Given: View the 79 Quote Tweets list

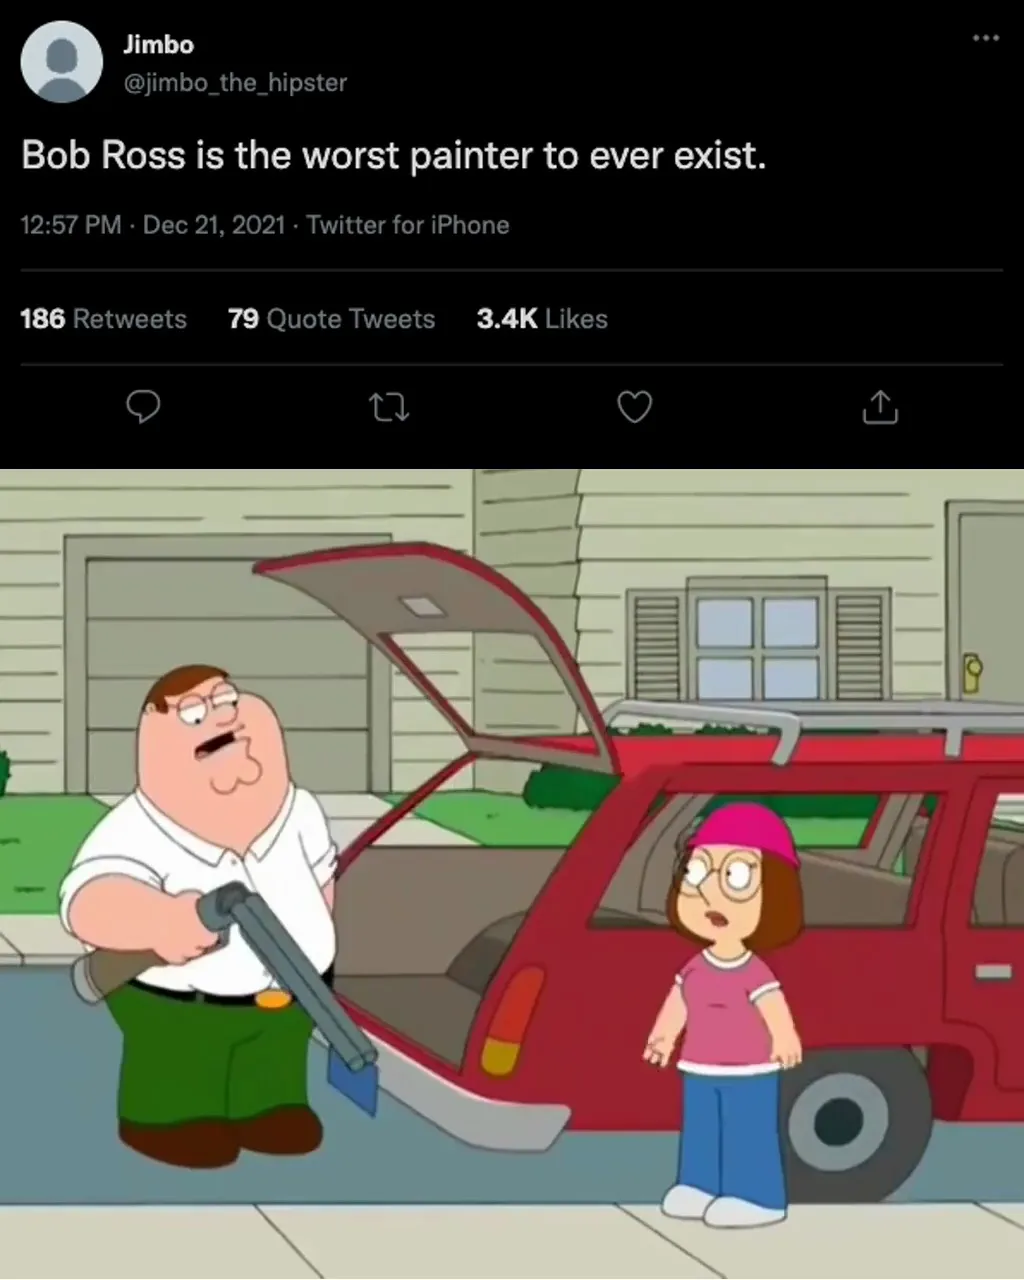Looking at the screenshot, I should pos(331,319).
